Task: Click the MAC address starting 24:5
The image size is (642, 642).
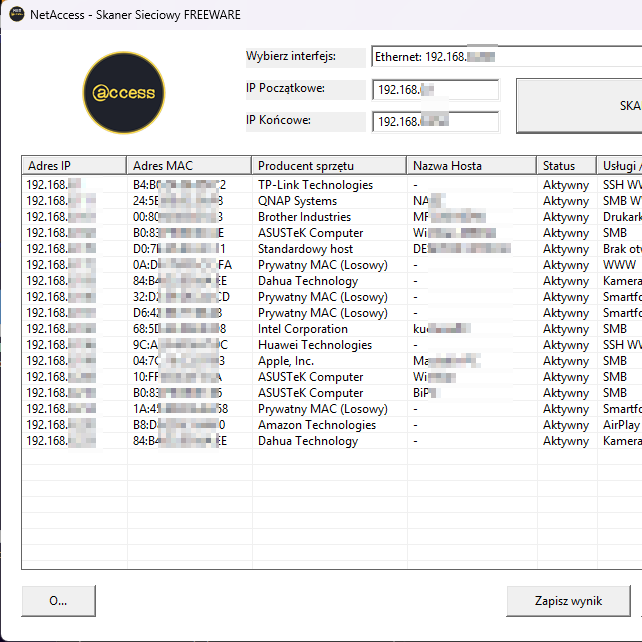Action: [178, 201]
